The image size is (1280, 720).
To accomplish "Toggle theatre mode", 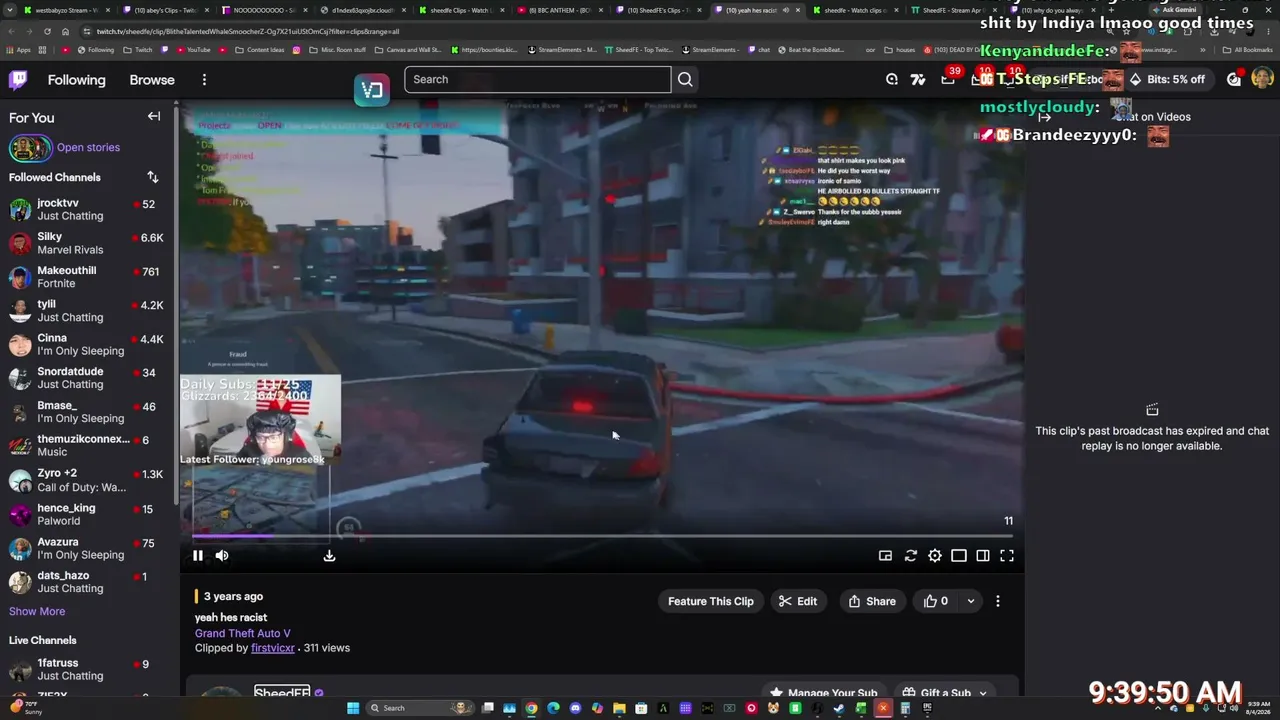I will (x=959, y=556).
